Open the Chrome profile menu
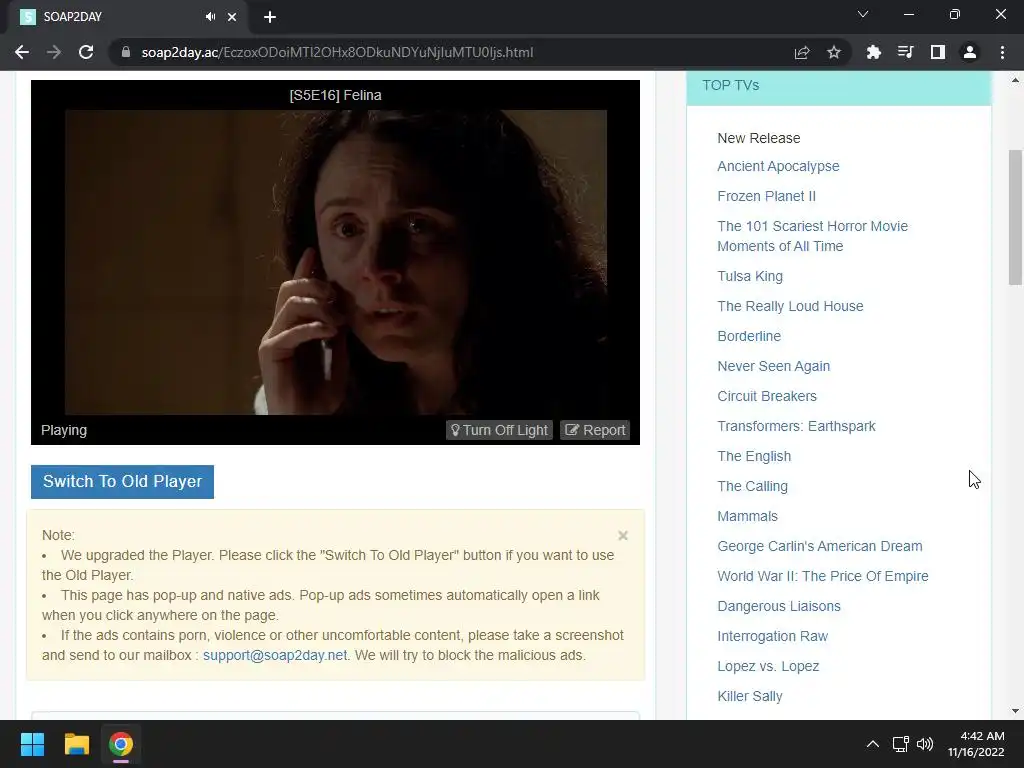This screenshot has height=768, width=1024. pos(970,52)
